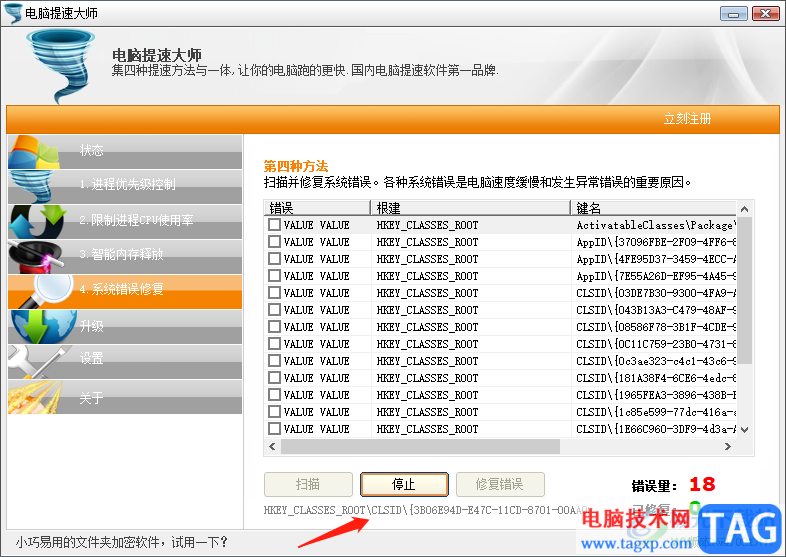
Task: Show the 关于 page
Action: click(125, 397)
